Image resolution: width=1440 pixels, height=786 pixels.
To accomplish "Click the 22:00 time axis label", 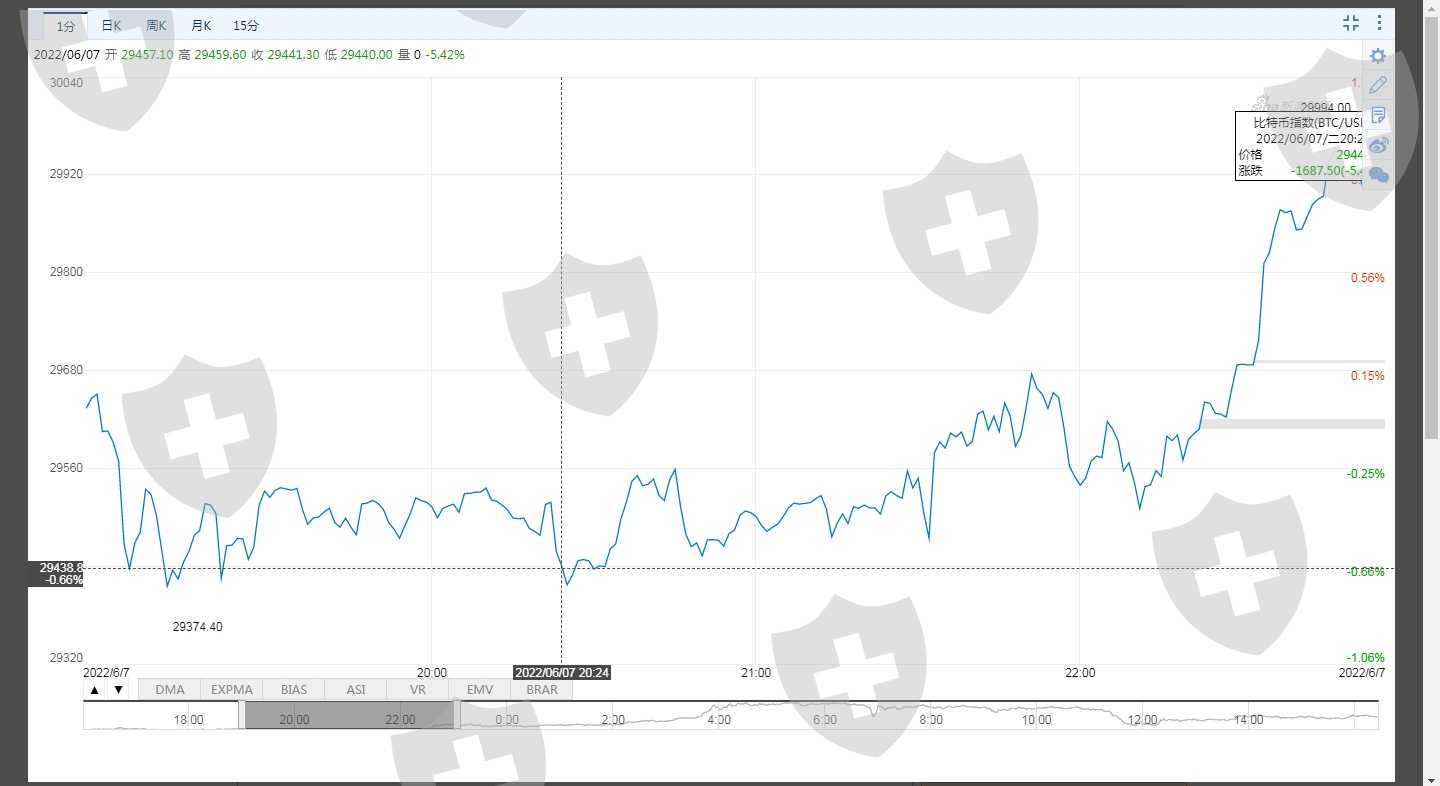I will [1080, 673].
